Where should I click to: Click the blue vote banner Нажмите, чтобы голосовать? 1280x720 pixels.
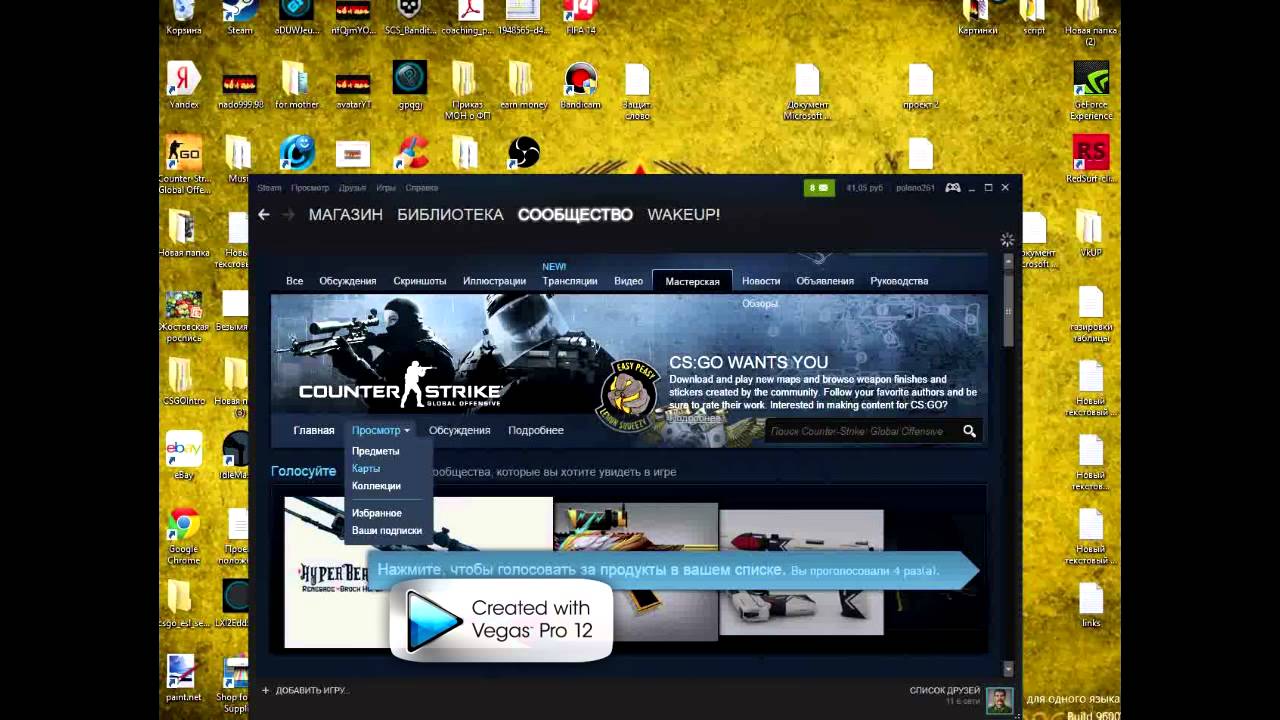click(x=672, y=570)
